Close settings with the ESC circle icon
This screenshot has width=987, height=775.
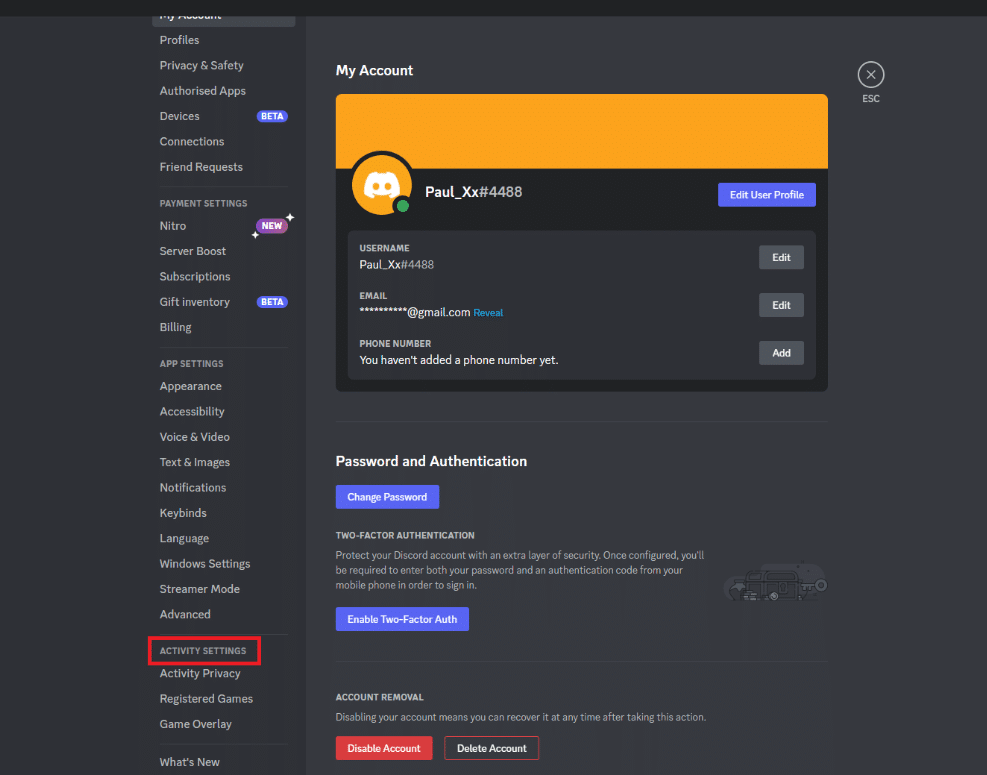click(x=871, y=75)
